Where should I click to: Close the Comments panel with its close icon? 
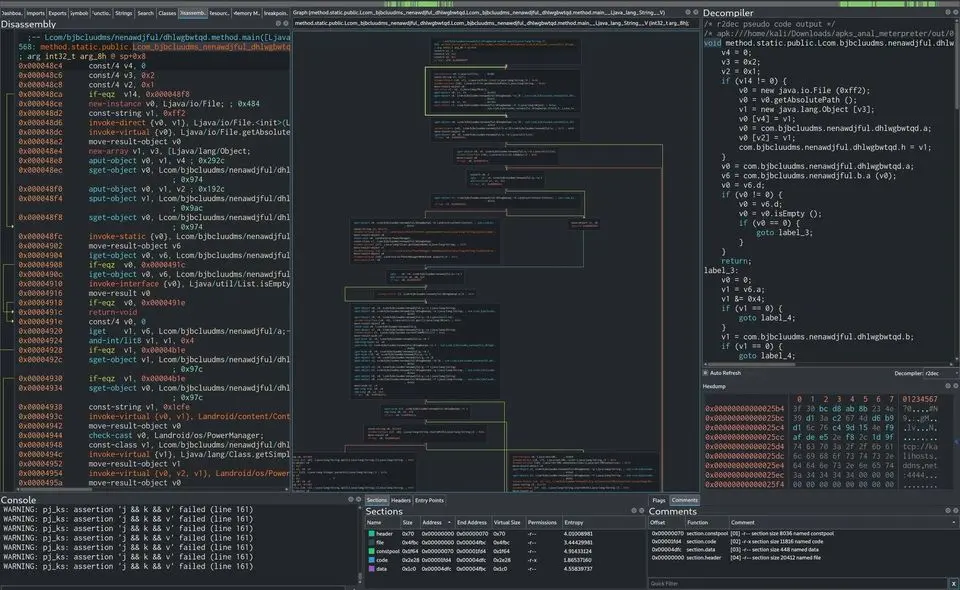click(956, 510)
